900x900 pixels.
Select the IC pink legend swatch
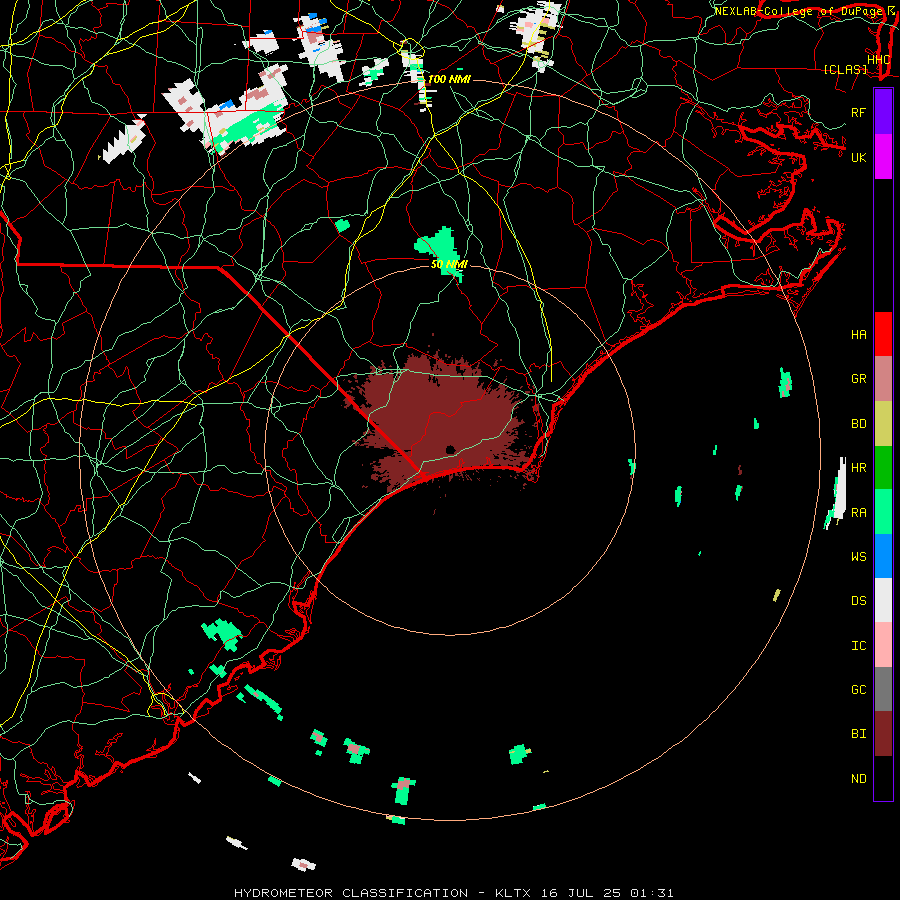click(x=883, y=645)
